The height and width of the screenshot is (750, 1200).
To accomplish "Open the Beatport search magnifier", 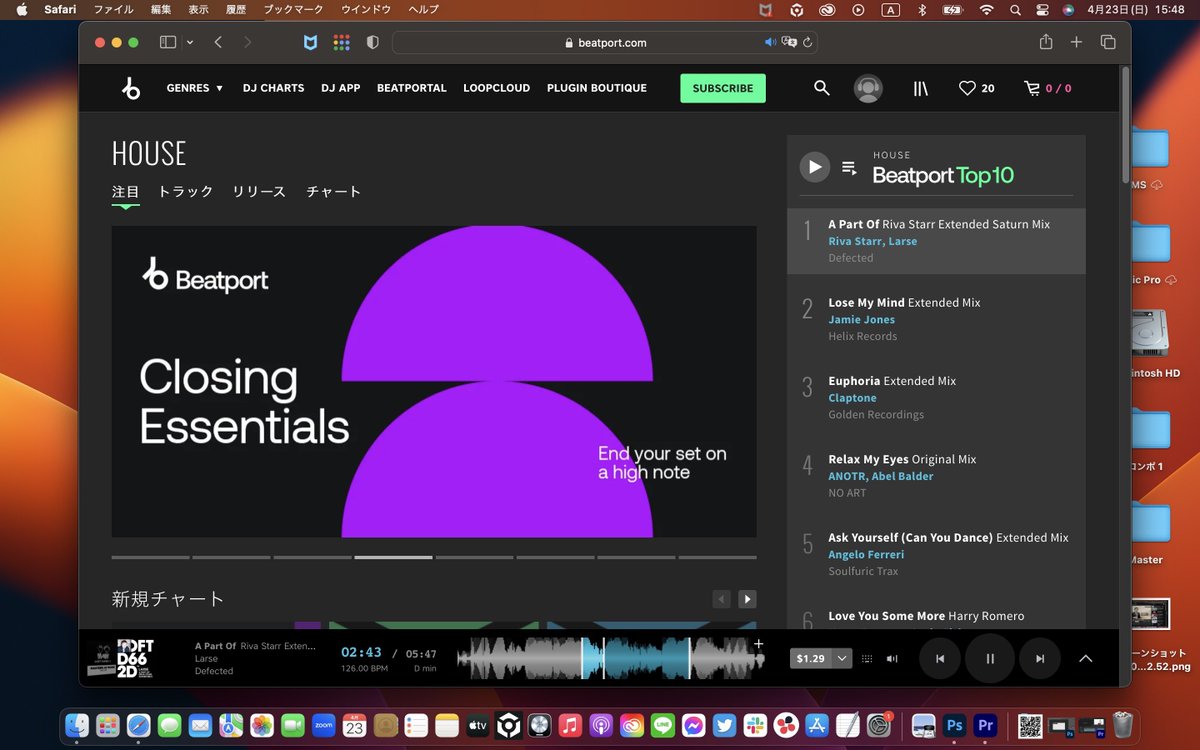I will tap(821, 88).
